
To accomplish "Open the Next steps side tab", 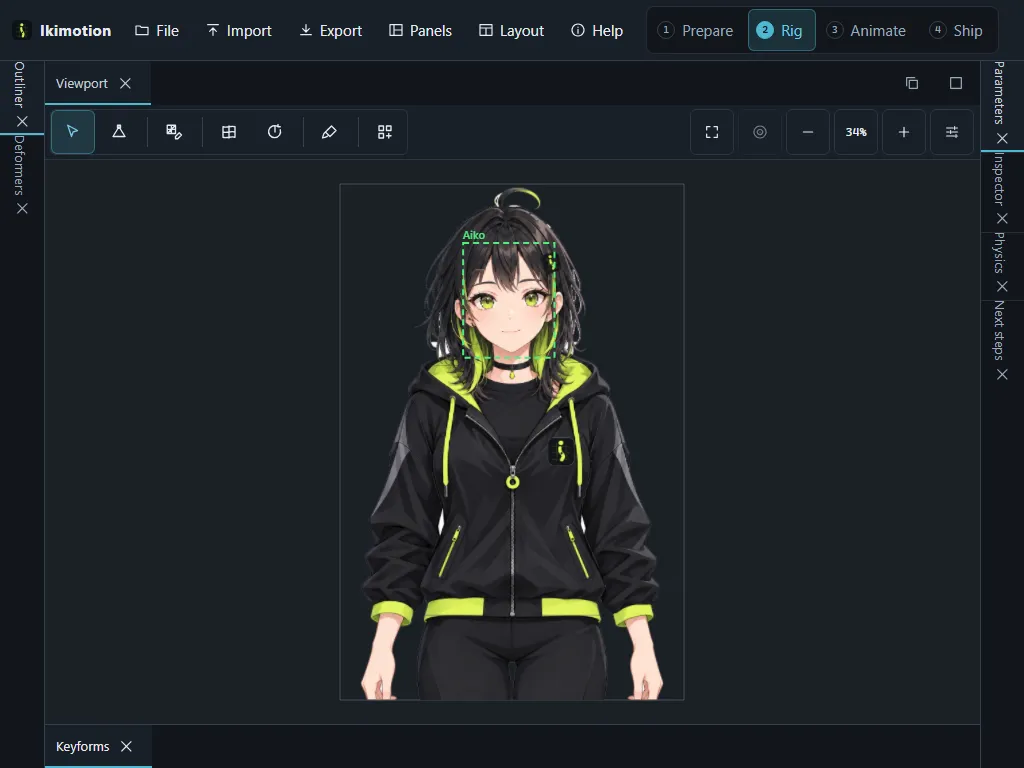I will tap(999, 330).
